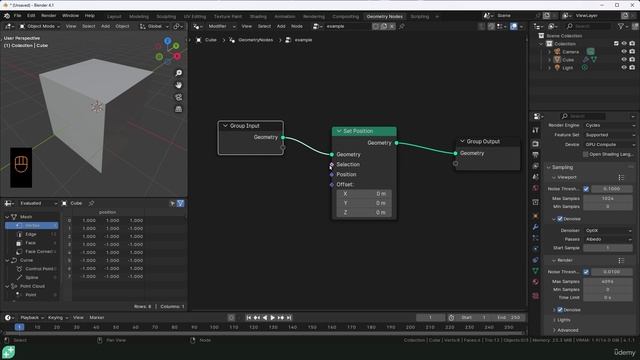This screenshot has width=640, height=360.
Task: Enable Open Shading Language checkbox
Action: point(586,154)
